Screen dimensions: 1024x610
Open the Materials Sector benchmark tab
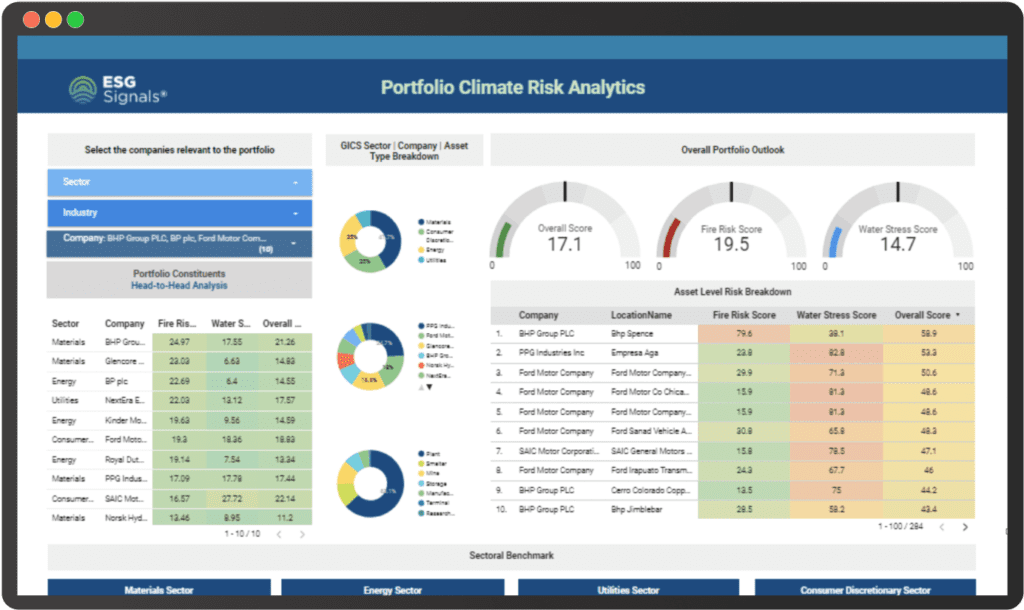(159, 588)
